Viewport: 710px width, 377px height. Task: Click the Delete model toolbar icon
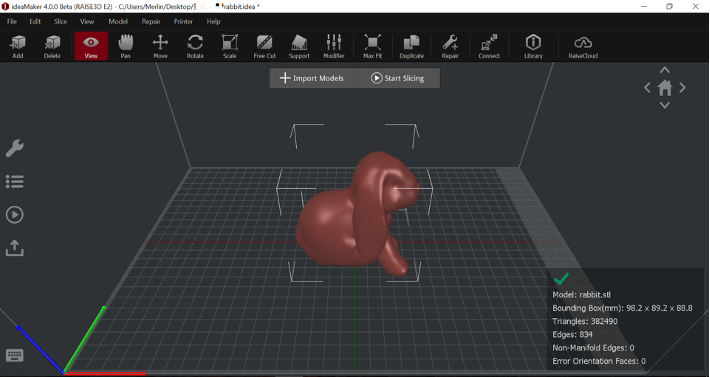coord(52,46)
